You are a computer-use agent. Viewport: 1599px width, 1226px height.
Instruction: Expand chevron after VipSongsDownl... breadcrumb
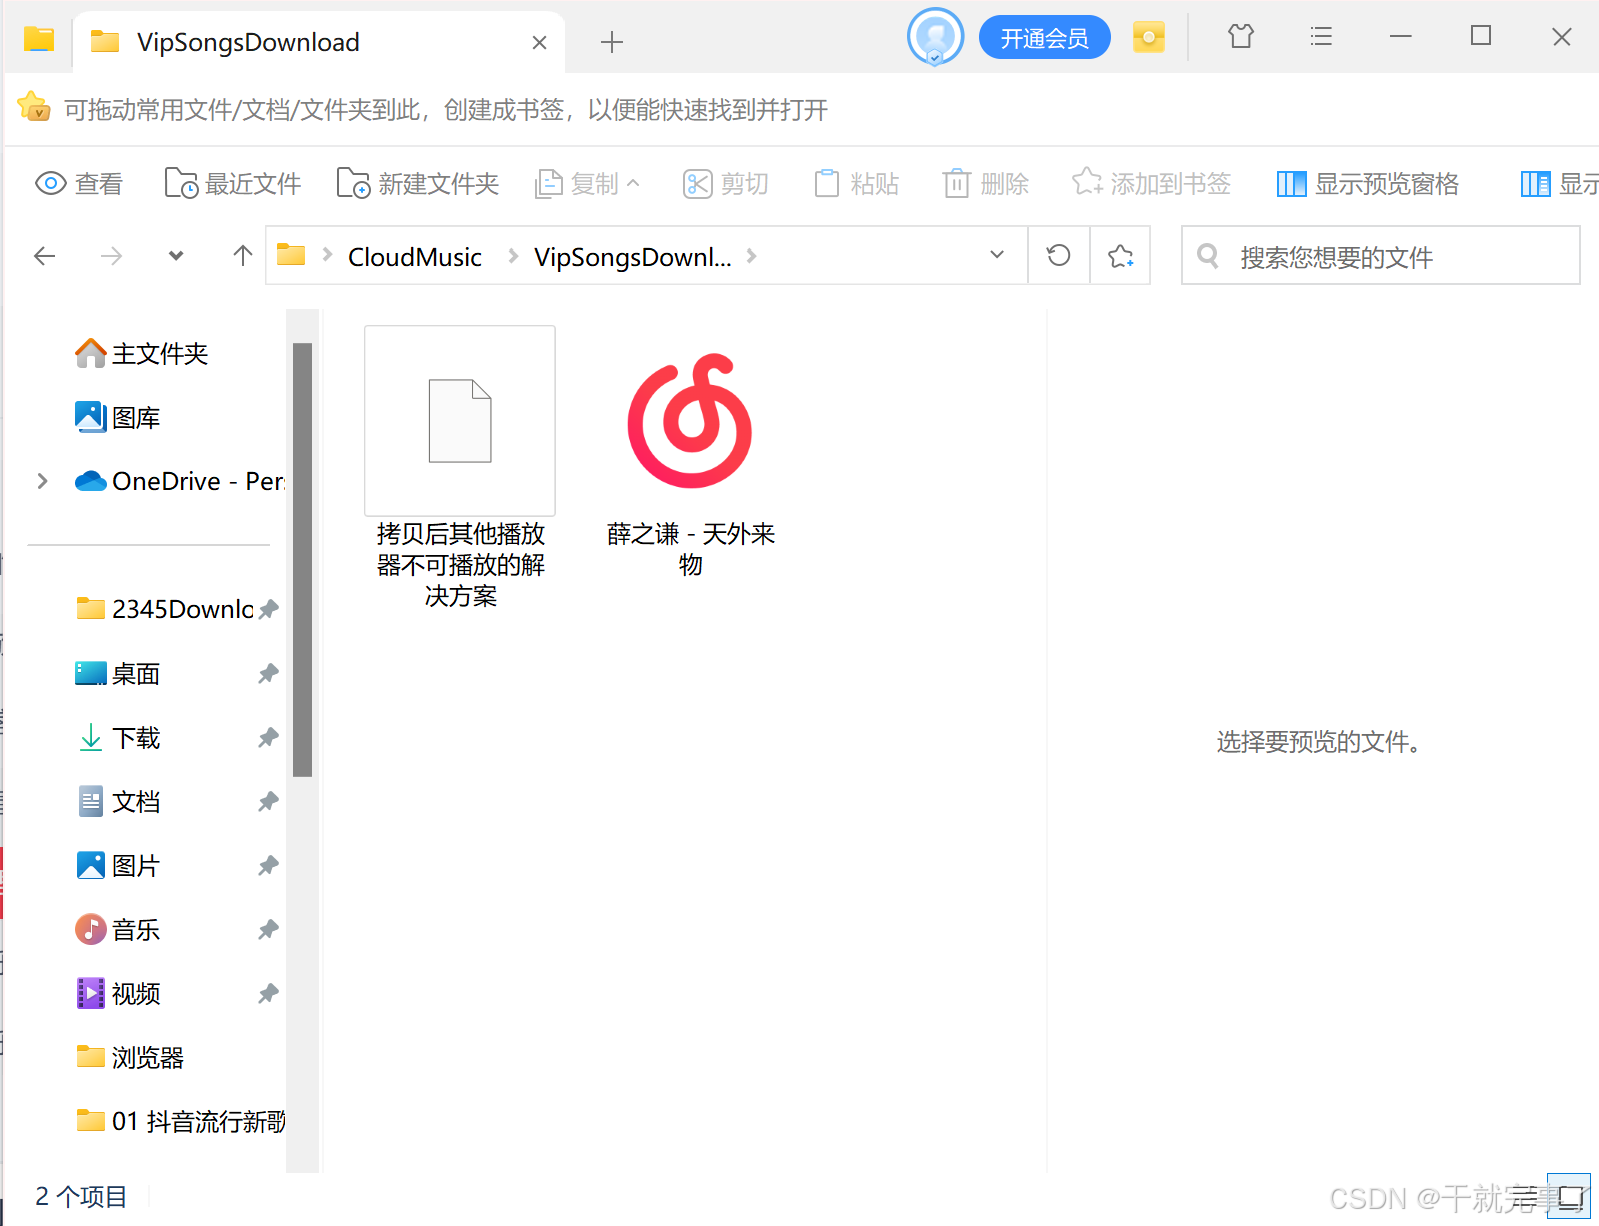pyautogui.click(x=752, y=256)
